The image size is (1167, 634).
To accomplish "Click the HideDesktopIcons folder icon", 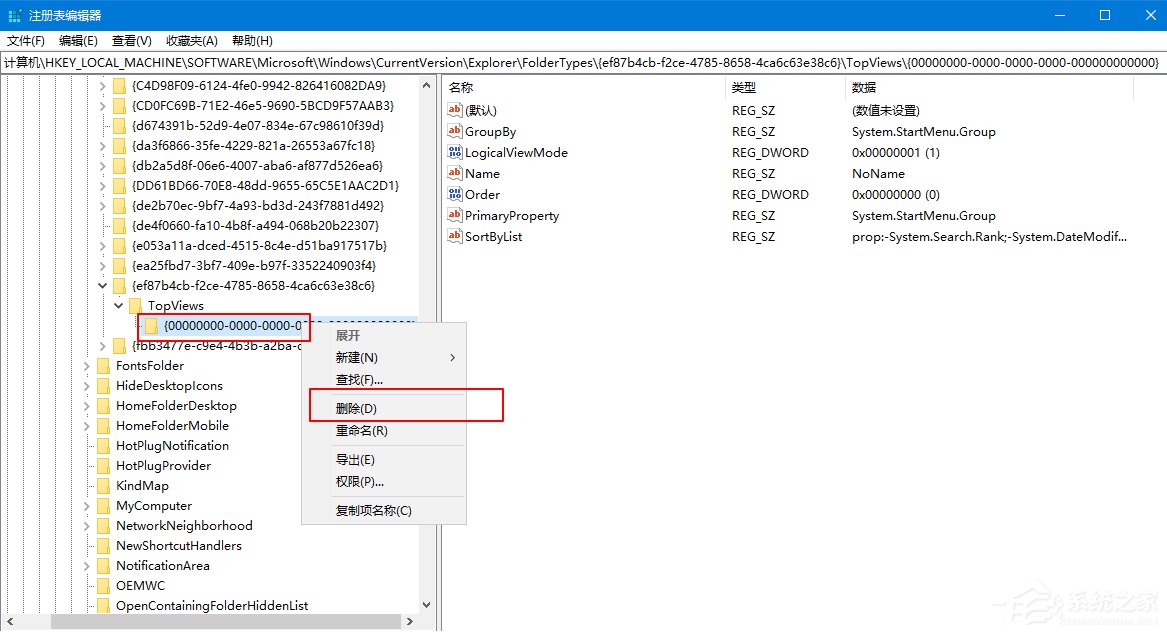I will pyautogui.click(x=106, y=385).
